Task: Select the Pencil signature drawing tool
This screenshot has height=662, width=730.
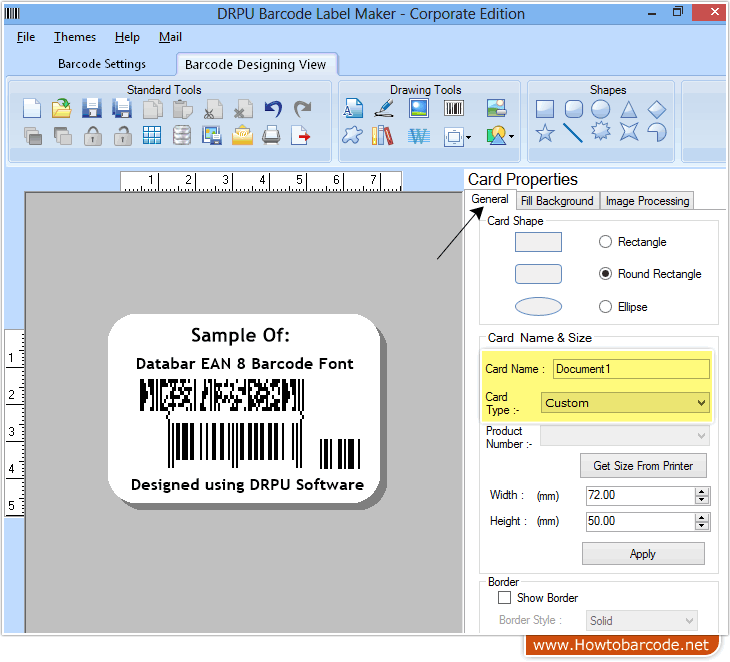Action: 385,109
